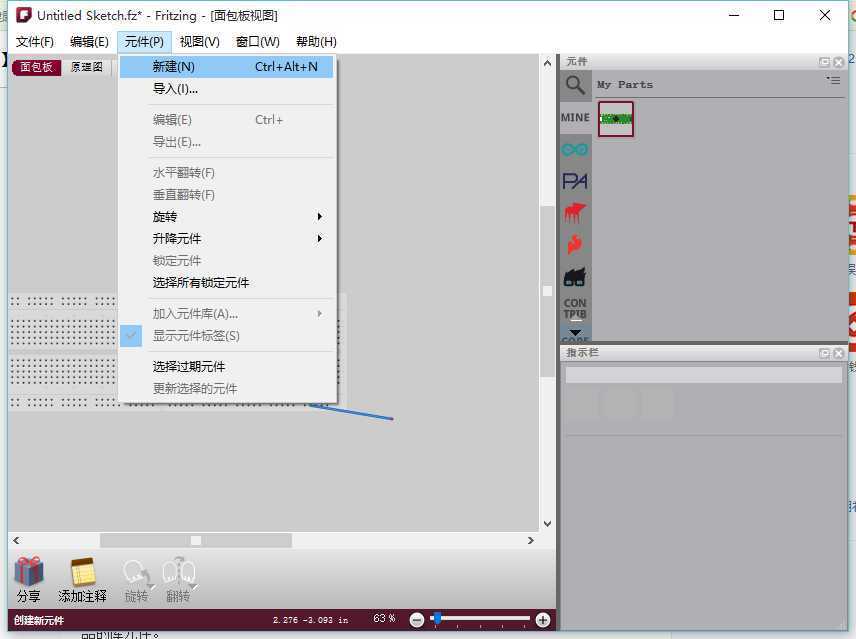Click the vertical scrollbar thumb
This screenshot has height=639, width=856.
pyautogui.click(x=548, y=291)
